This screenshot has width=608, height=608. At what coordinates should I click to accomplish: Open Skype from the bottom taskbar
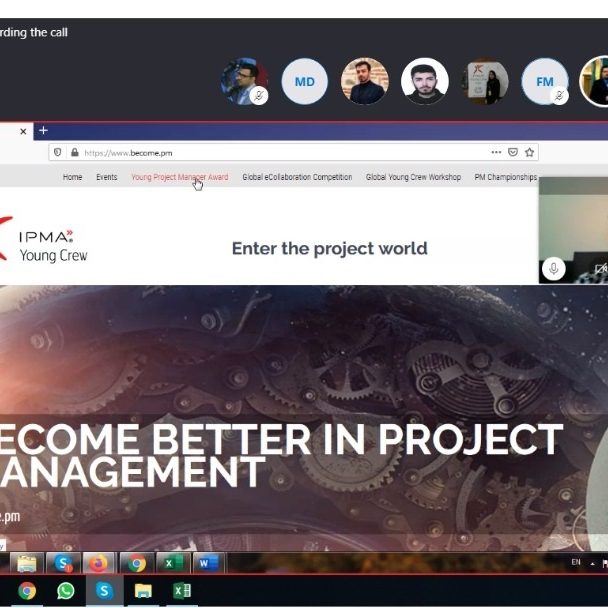click(104, 591)
